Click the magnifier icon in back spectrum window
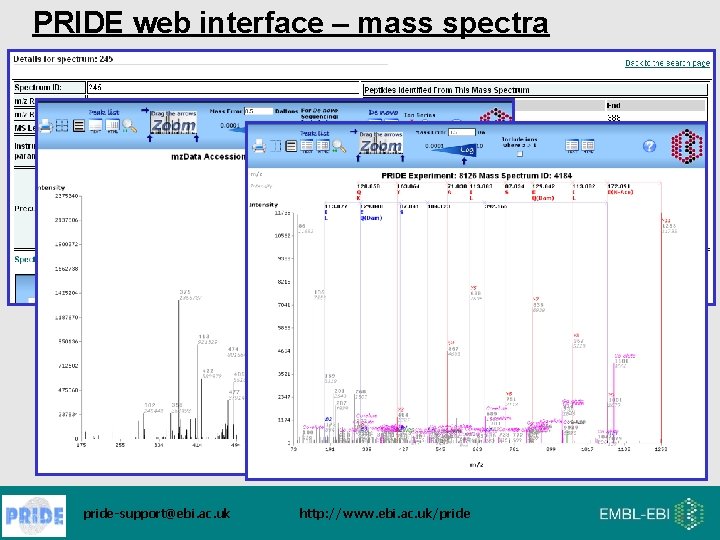The image size is (720, 540). click(x=129, y=126)
